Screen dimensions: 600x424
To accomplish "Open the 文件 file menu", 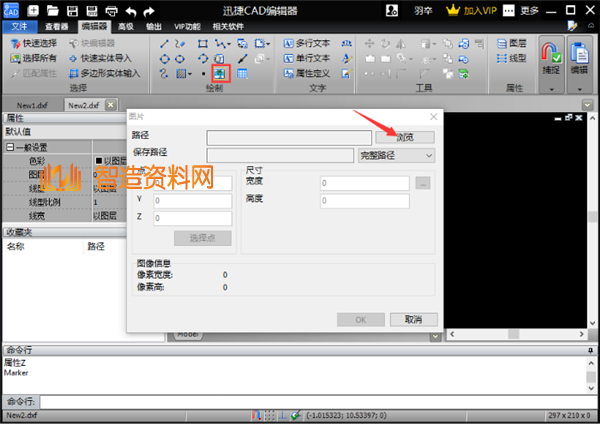I will (x=19, y=27).
